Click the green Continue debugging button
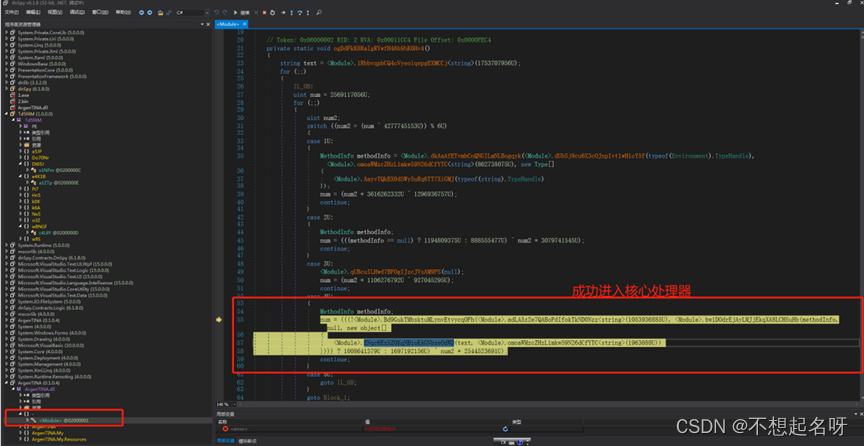The image size is (864, 446). coord(241,12)
